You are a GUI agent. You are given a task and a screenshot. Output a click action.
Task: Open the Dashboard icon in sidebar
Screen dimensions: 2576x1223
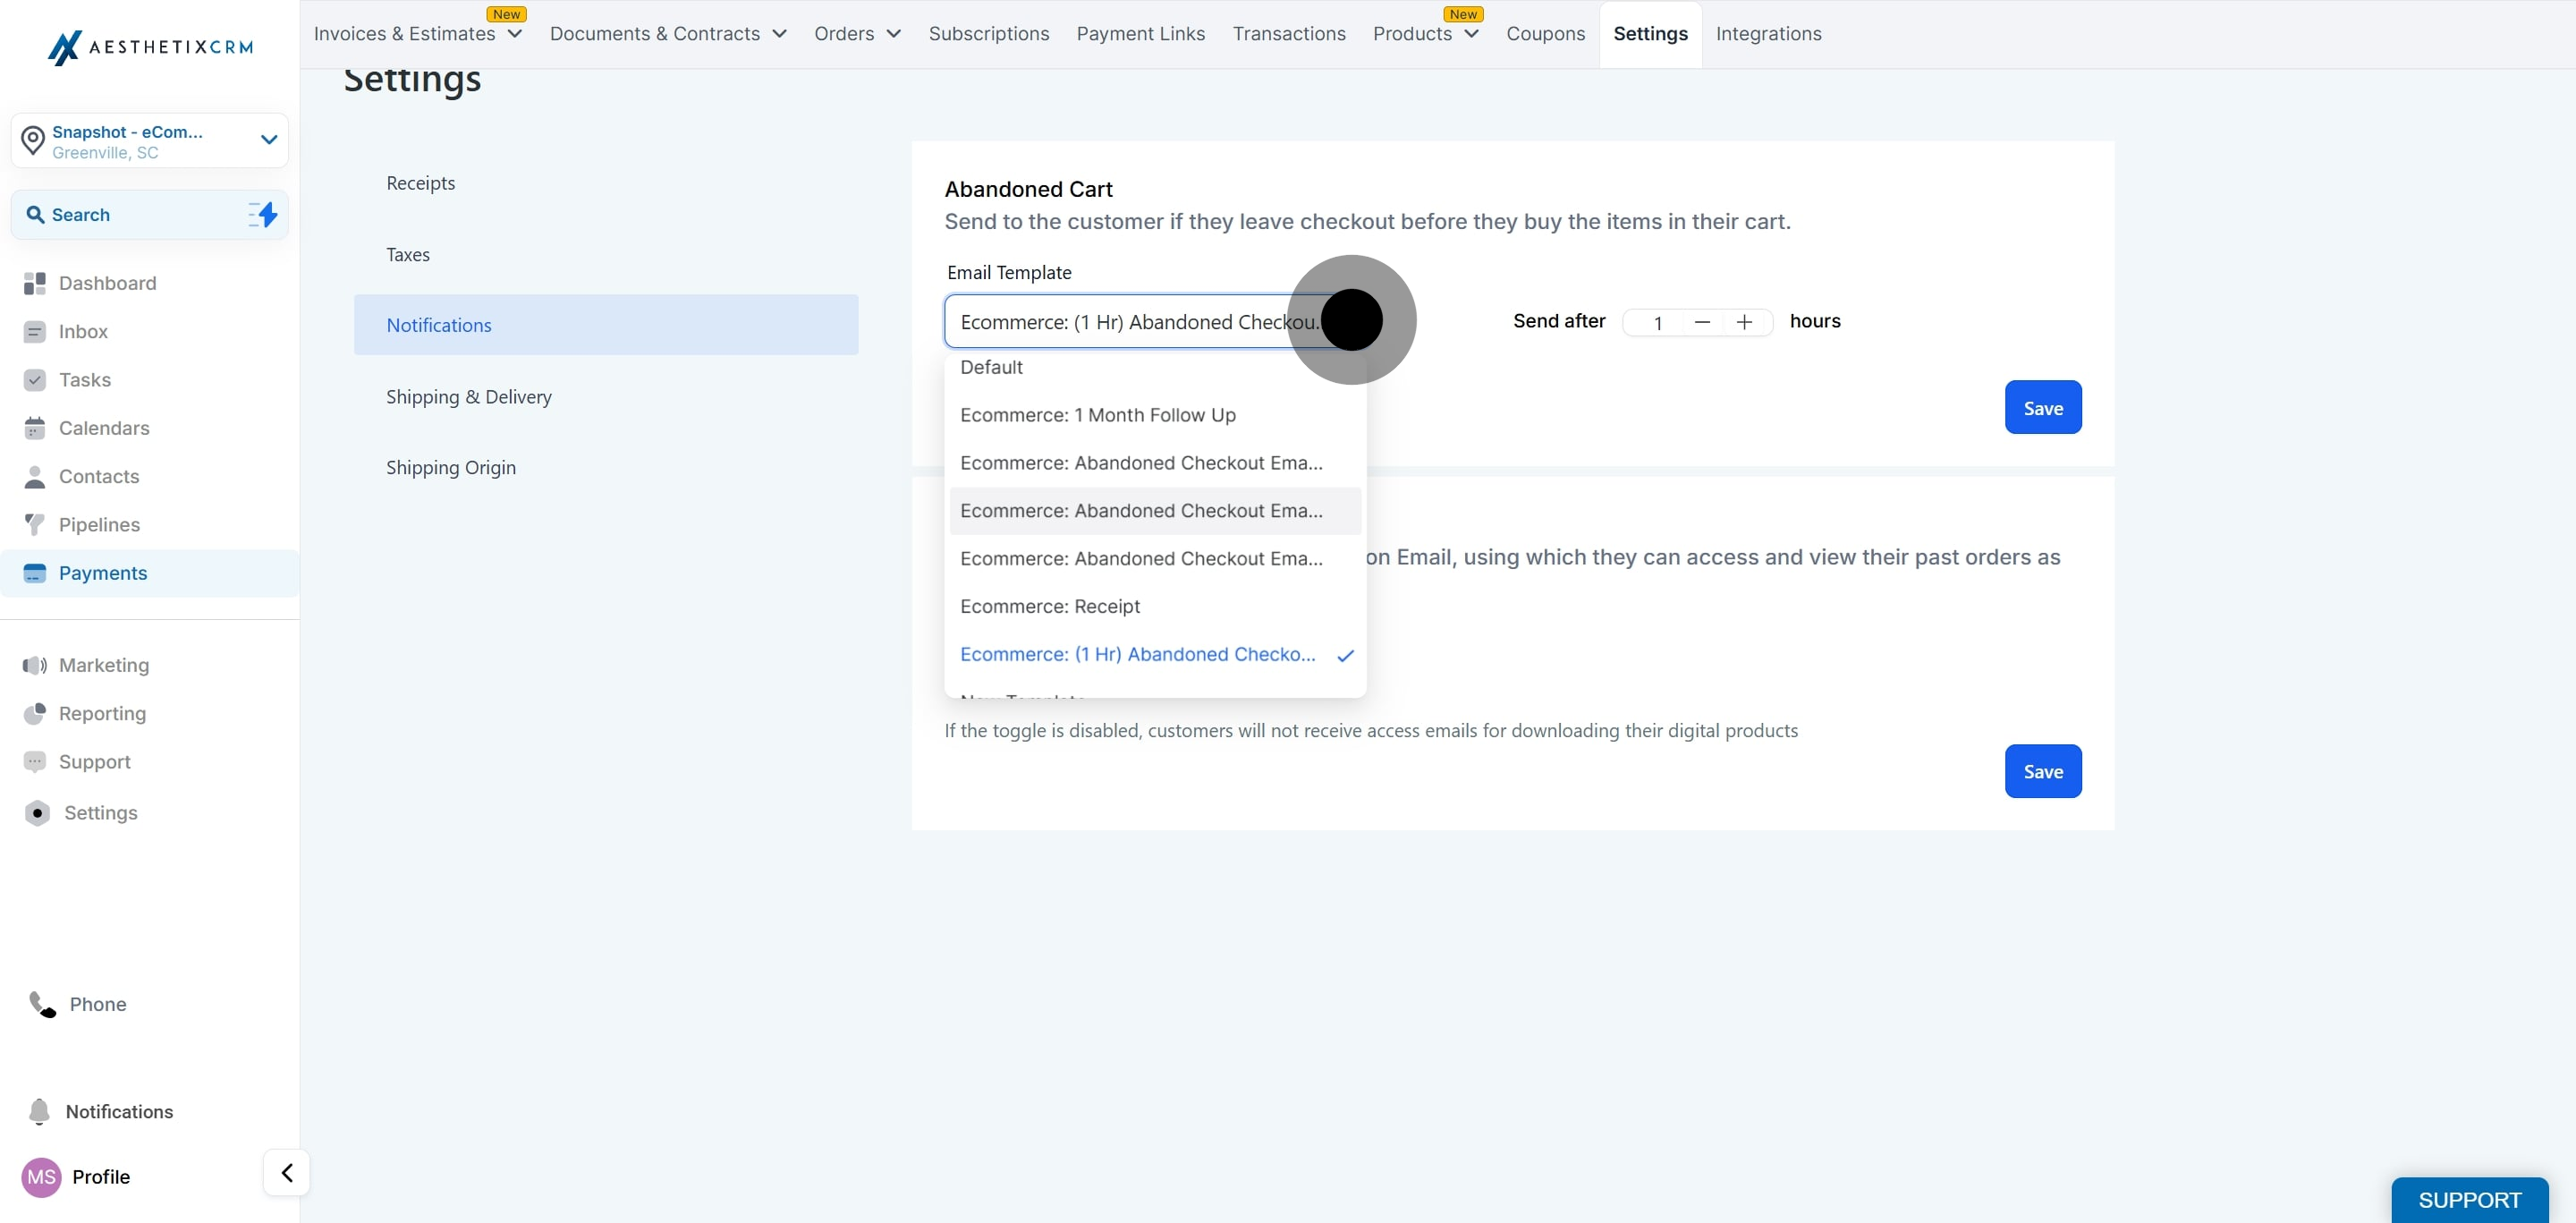pyautogui.click(x=35, y=284)
